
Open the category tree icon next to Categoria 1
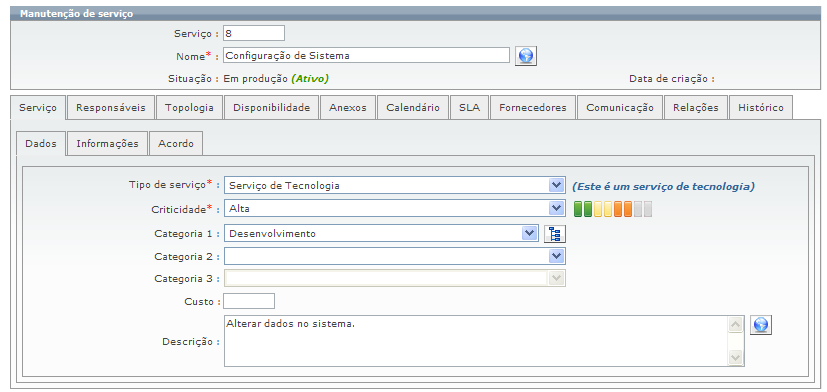554,234
